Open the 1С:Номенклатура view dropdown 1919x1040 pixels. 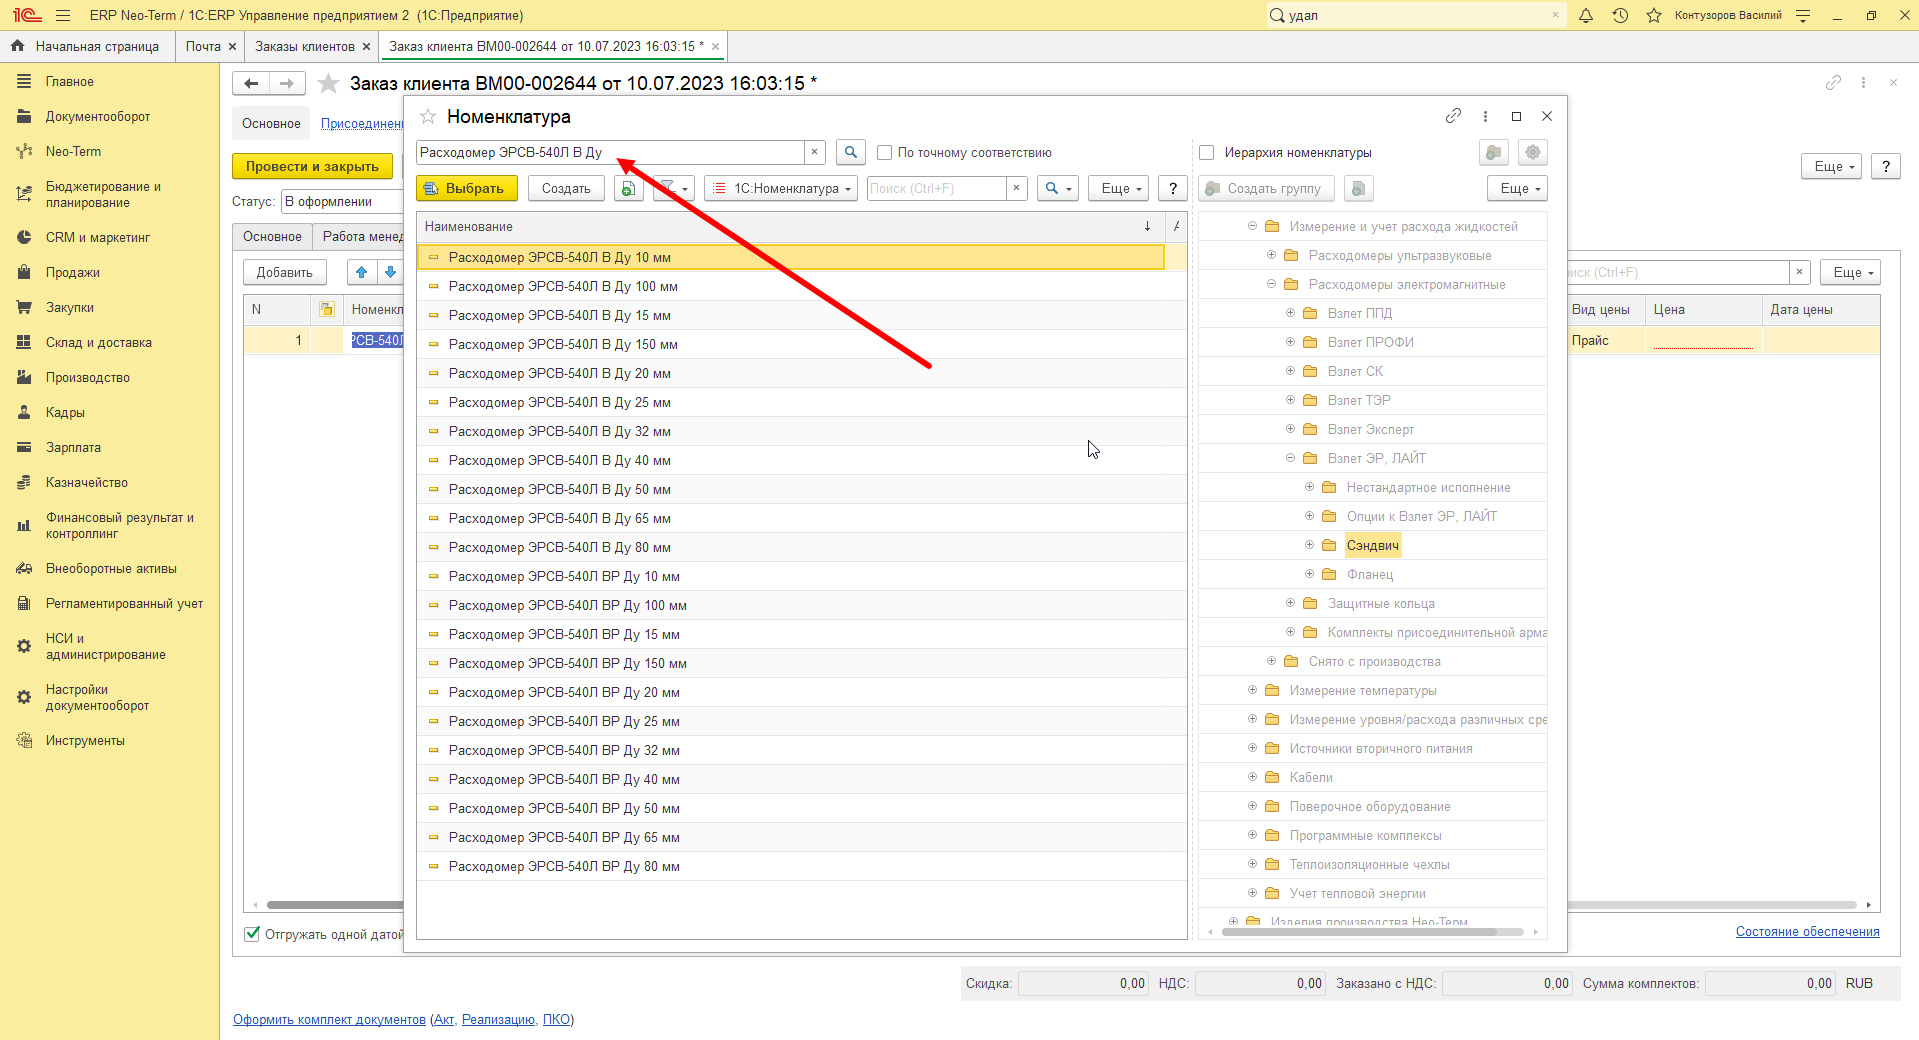click(781, 188)
